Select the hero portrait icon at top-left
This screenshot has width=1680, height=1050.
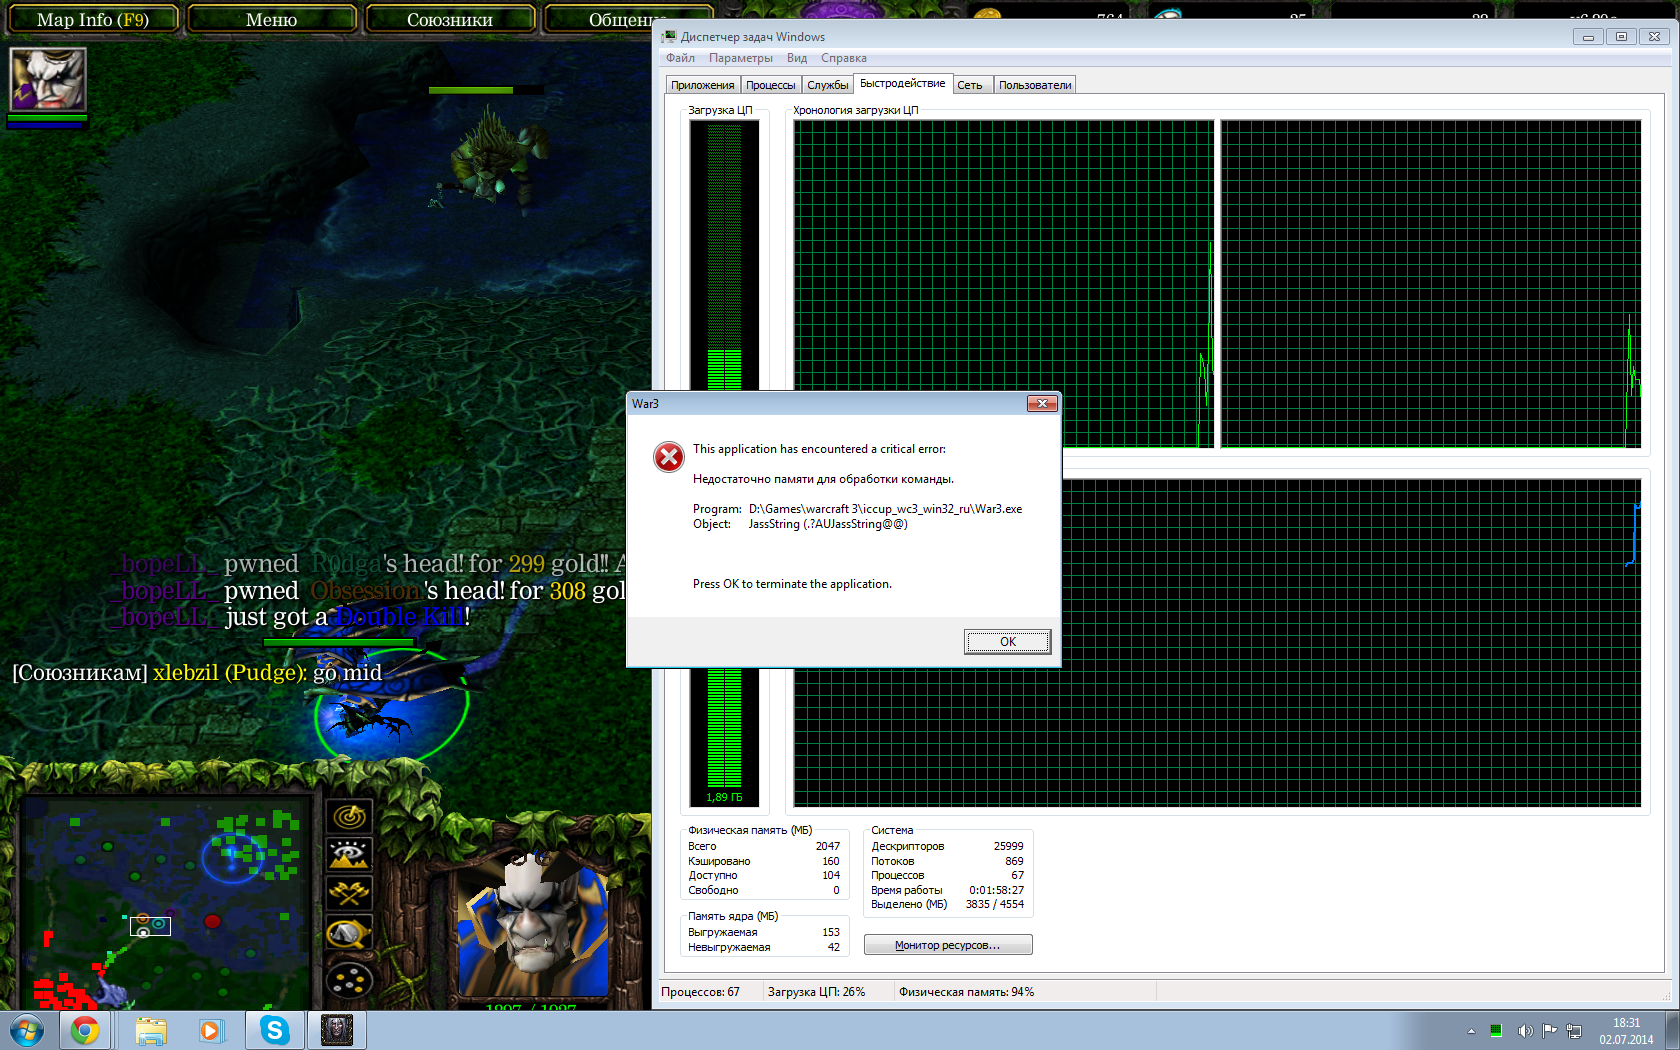tap(47, 80)
